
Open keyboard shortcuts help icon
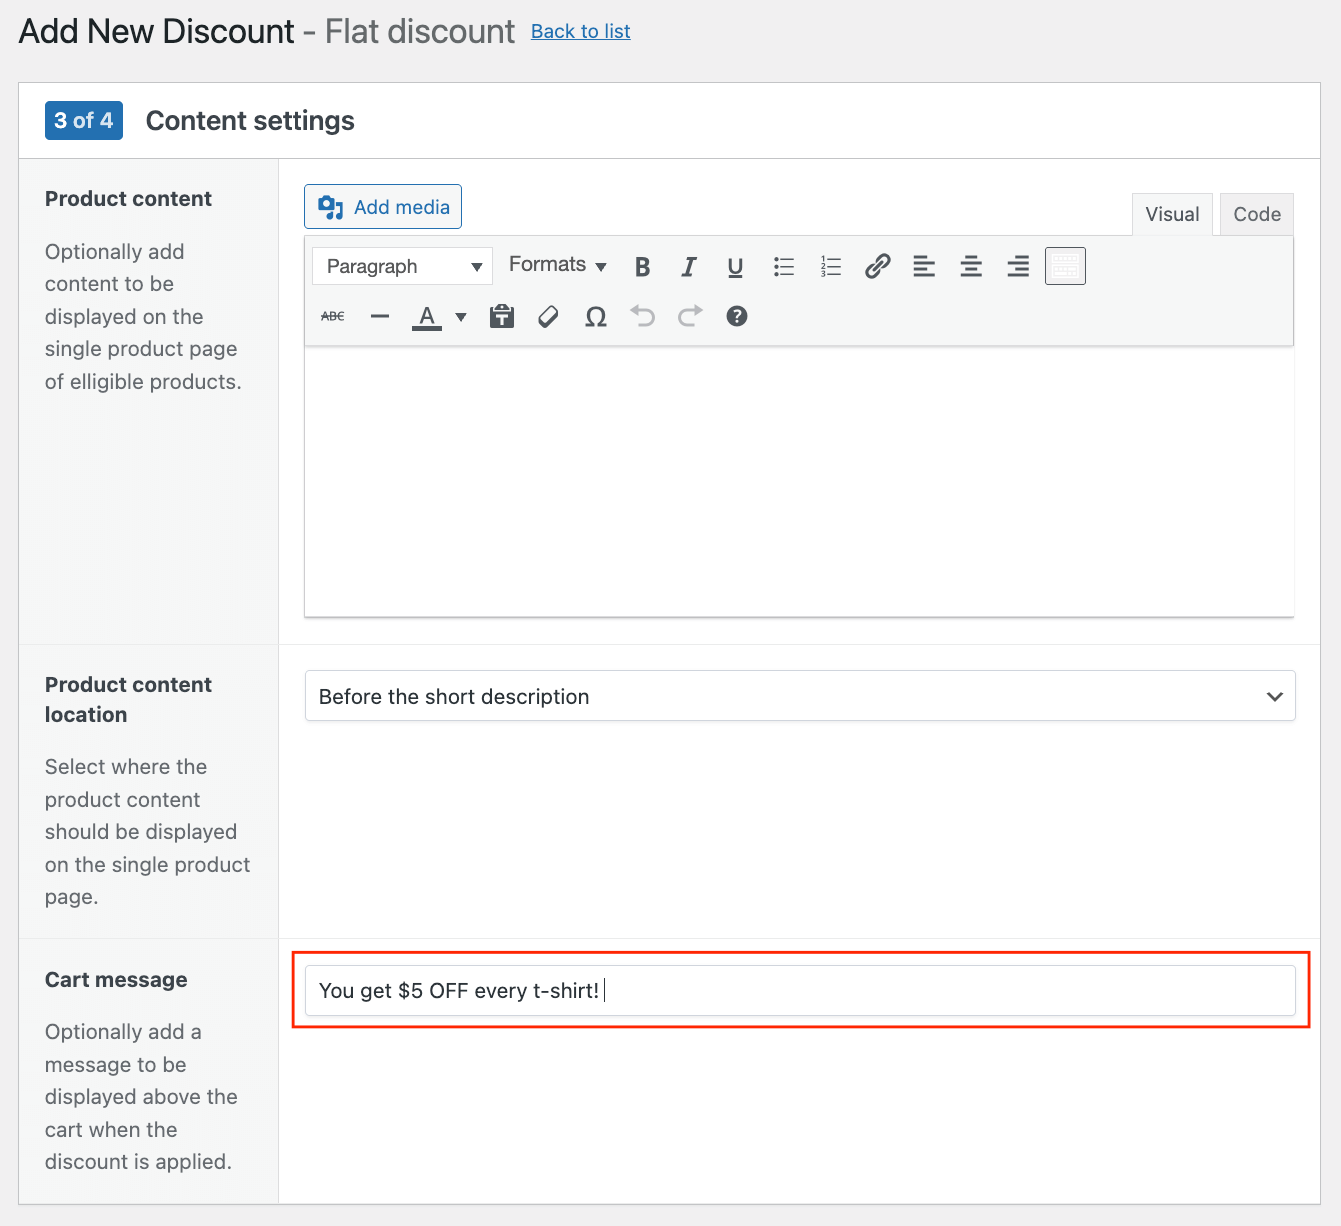click(737, 316)
